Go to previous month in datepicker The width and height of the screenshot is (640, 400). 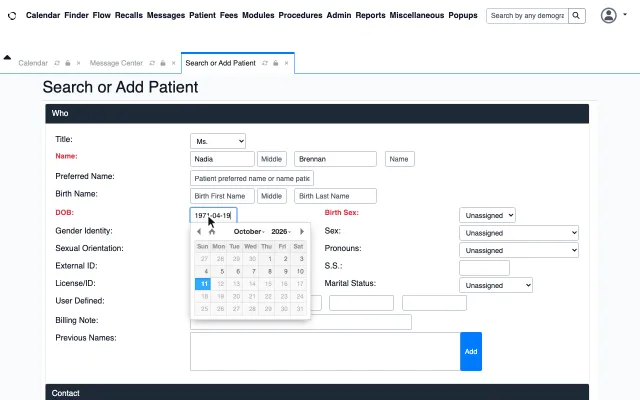199,231
